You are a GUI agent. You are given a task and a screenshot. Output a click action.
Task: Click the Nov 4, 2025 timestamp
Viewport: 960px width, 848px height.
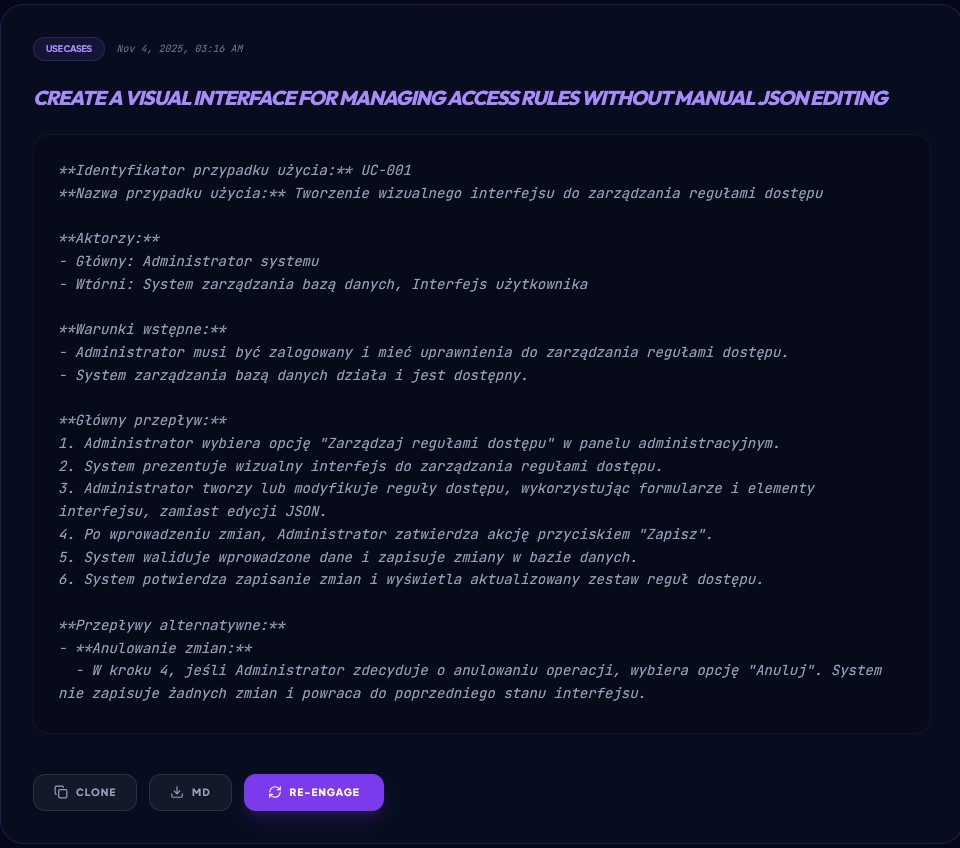click(180, 49)
